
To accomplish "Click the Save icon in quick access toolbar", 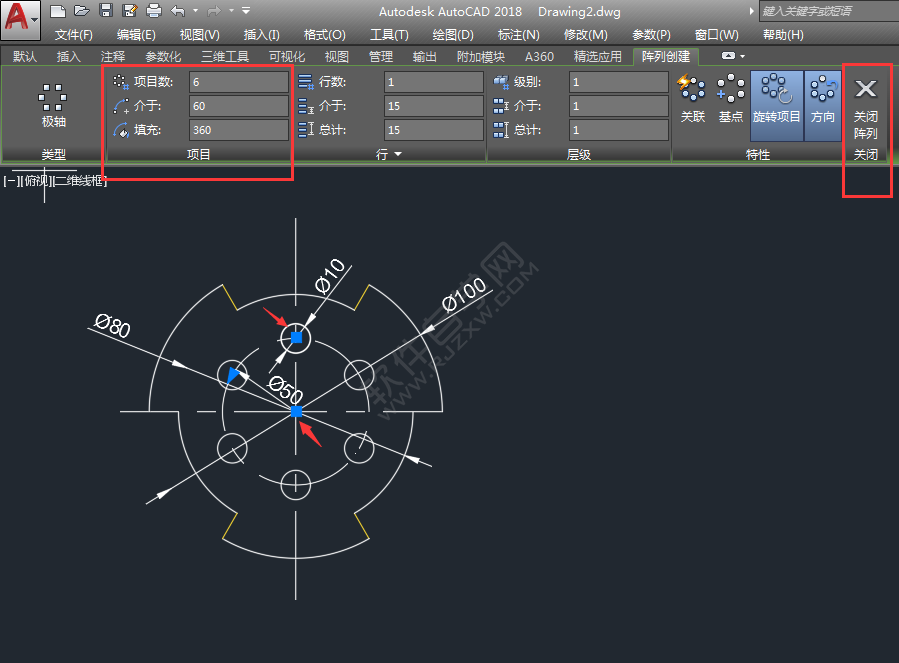I will point(106,11).
